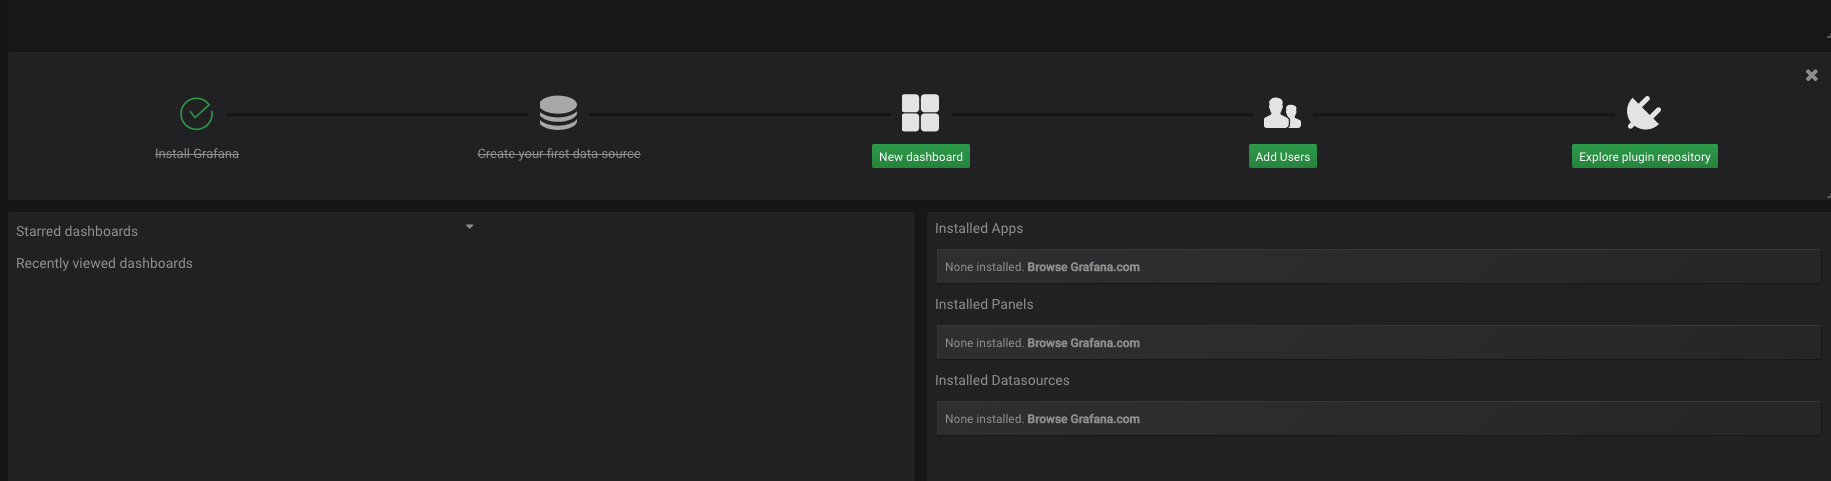Click the Install Grafana step label
This screenshot has height=481, width=1831.
[x=197, y=153]
